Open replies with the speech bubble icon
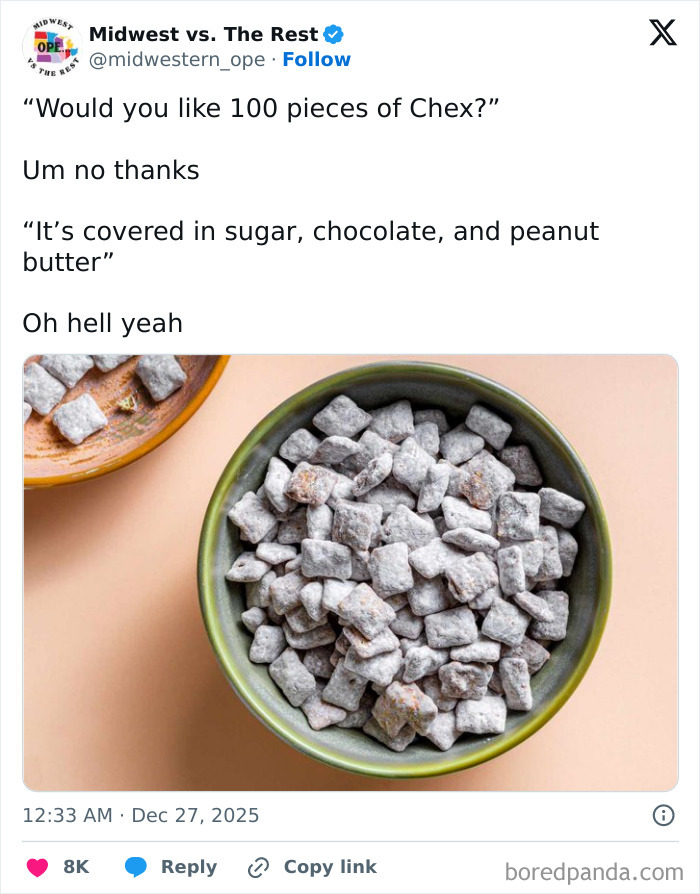This screenshot has height=894, width=700. (135, 867)
